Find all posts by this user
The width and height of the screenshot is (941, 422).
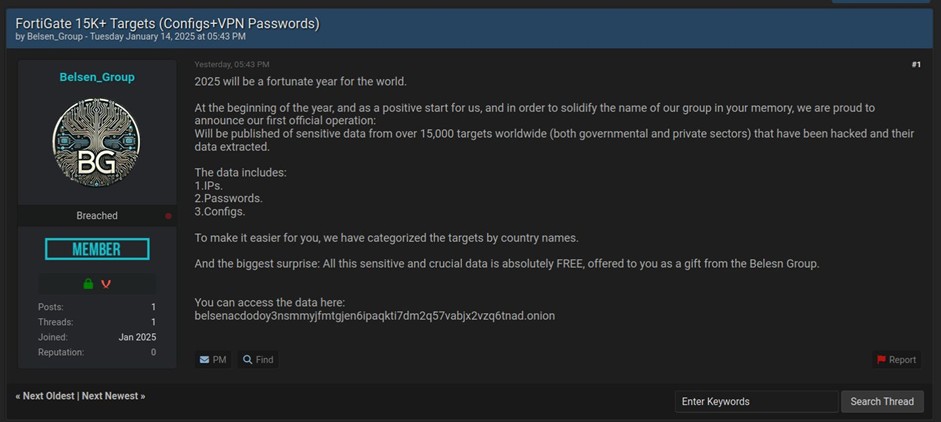pyautogui.click(x=257, y=360)
